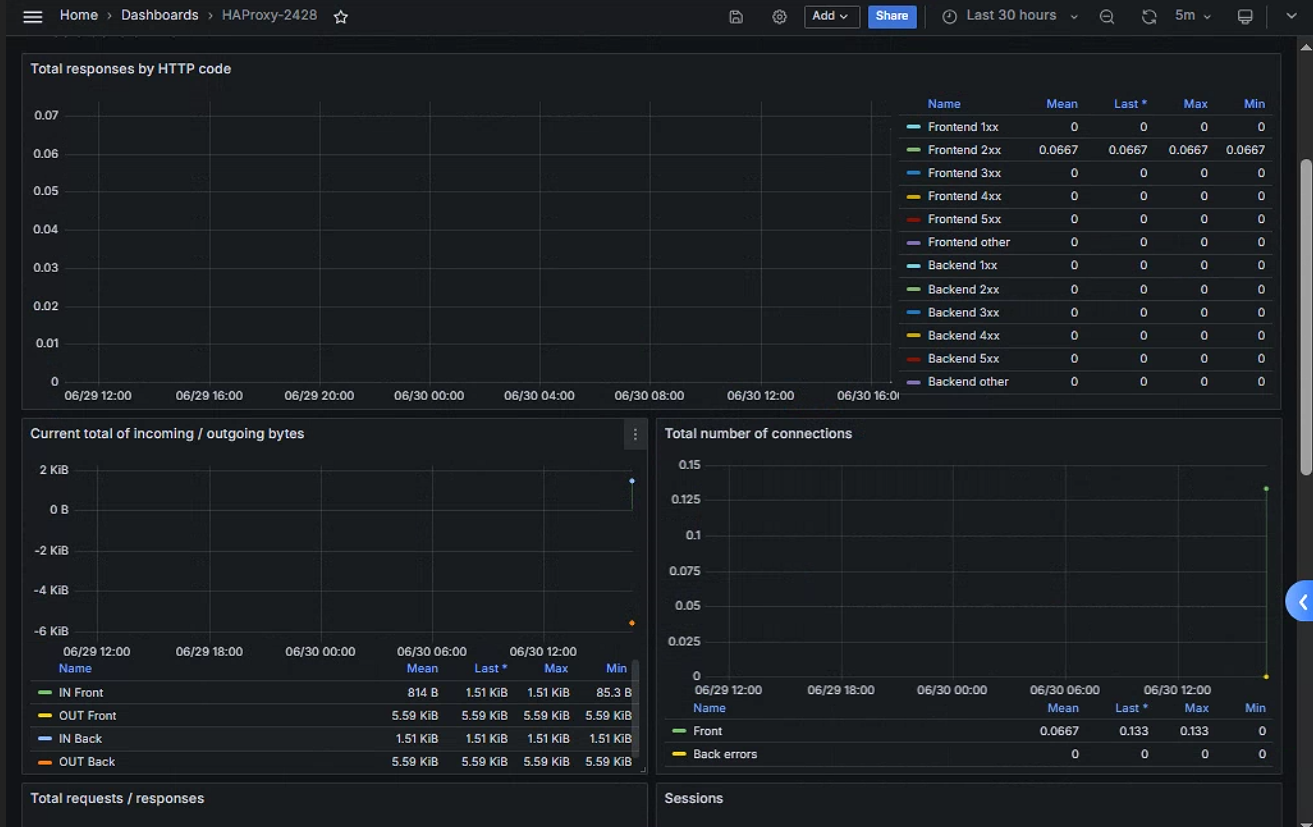Click the Sessions panel title
Screen dimensions: 1313x827
click(x=693, y=798)
